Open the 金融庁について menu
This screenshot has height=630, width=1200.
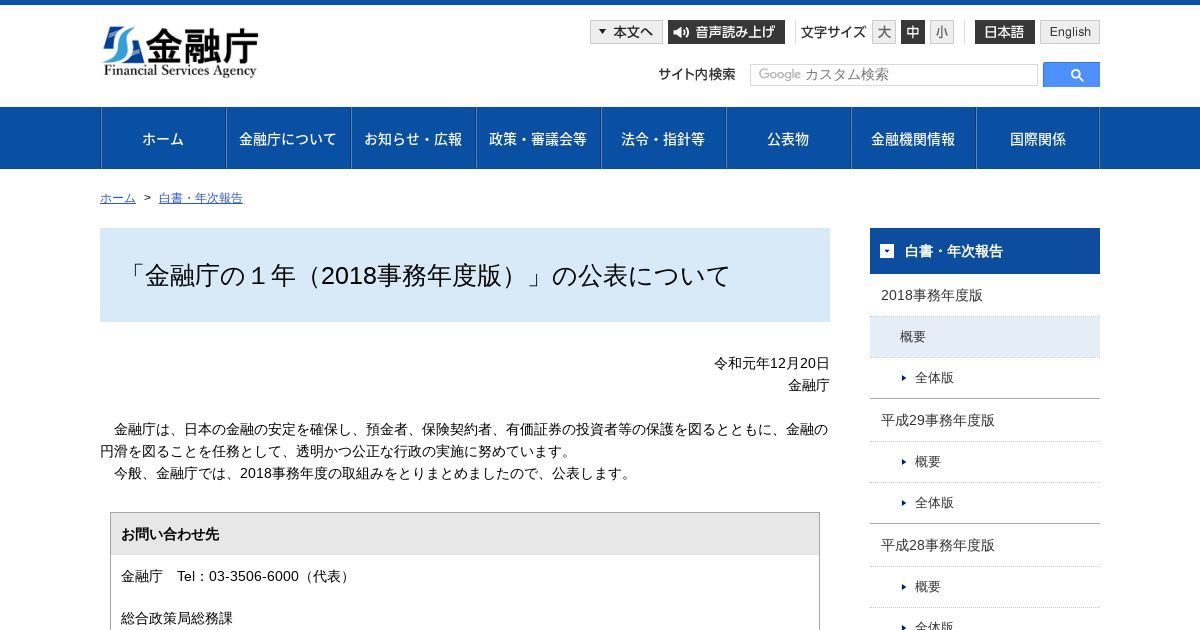288,138
